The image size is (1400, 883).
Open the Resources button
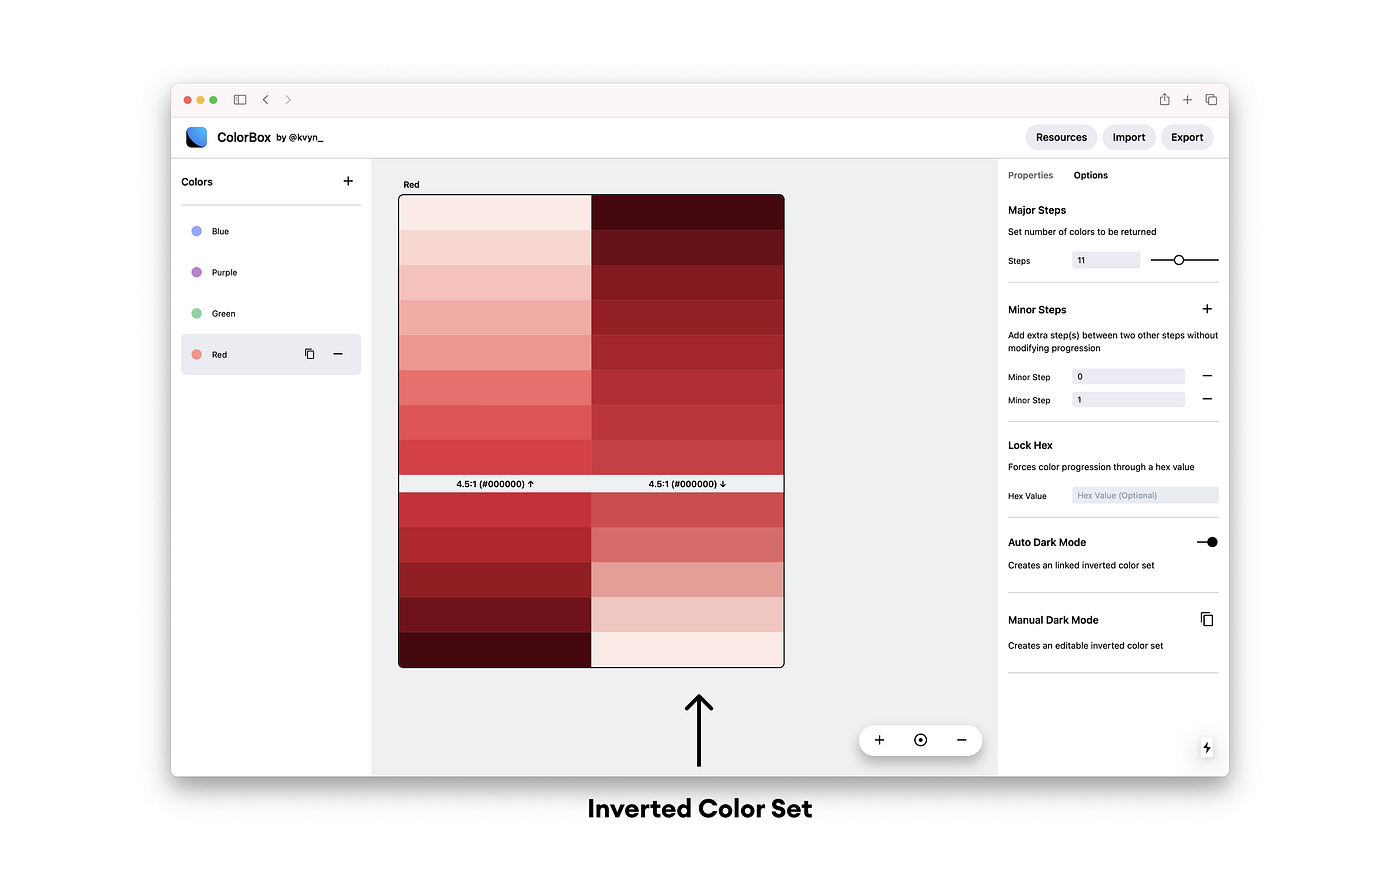(1061, 138)
